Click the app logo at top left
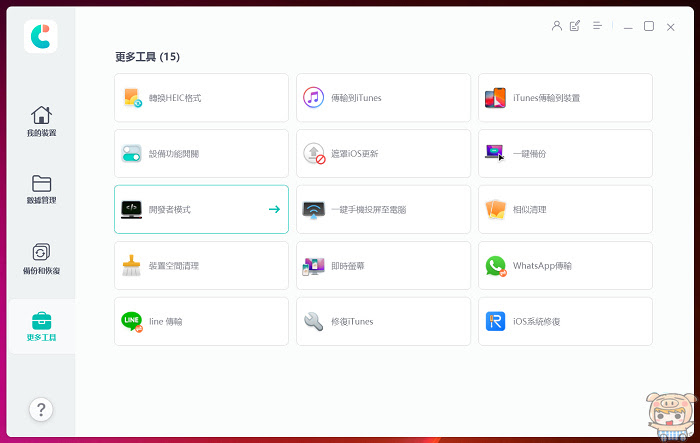The height and width of the screenshot is (443, 700). pyautogui.click(x=41, y=37)
